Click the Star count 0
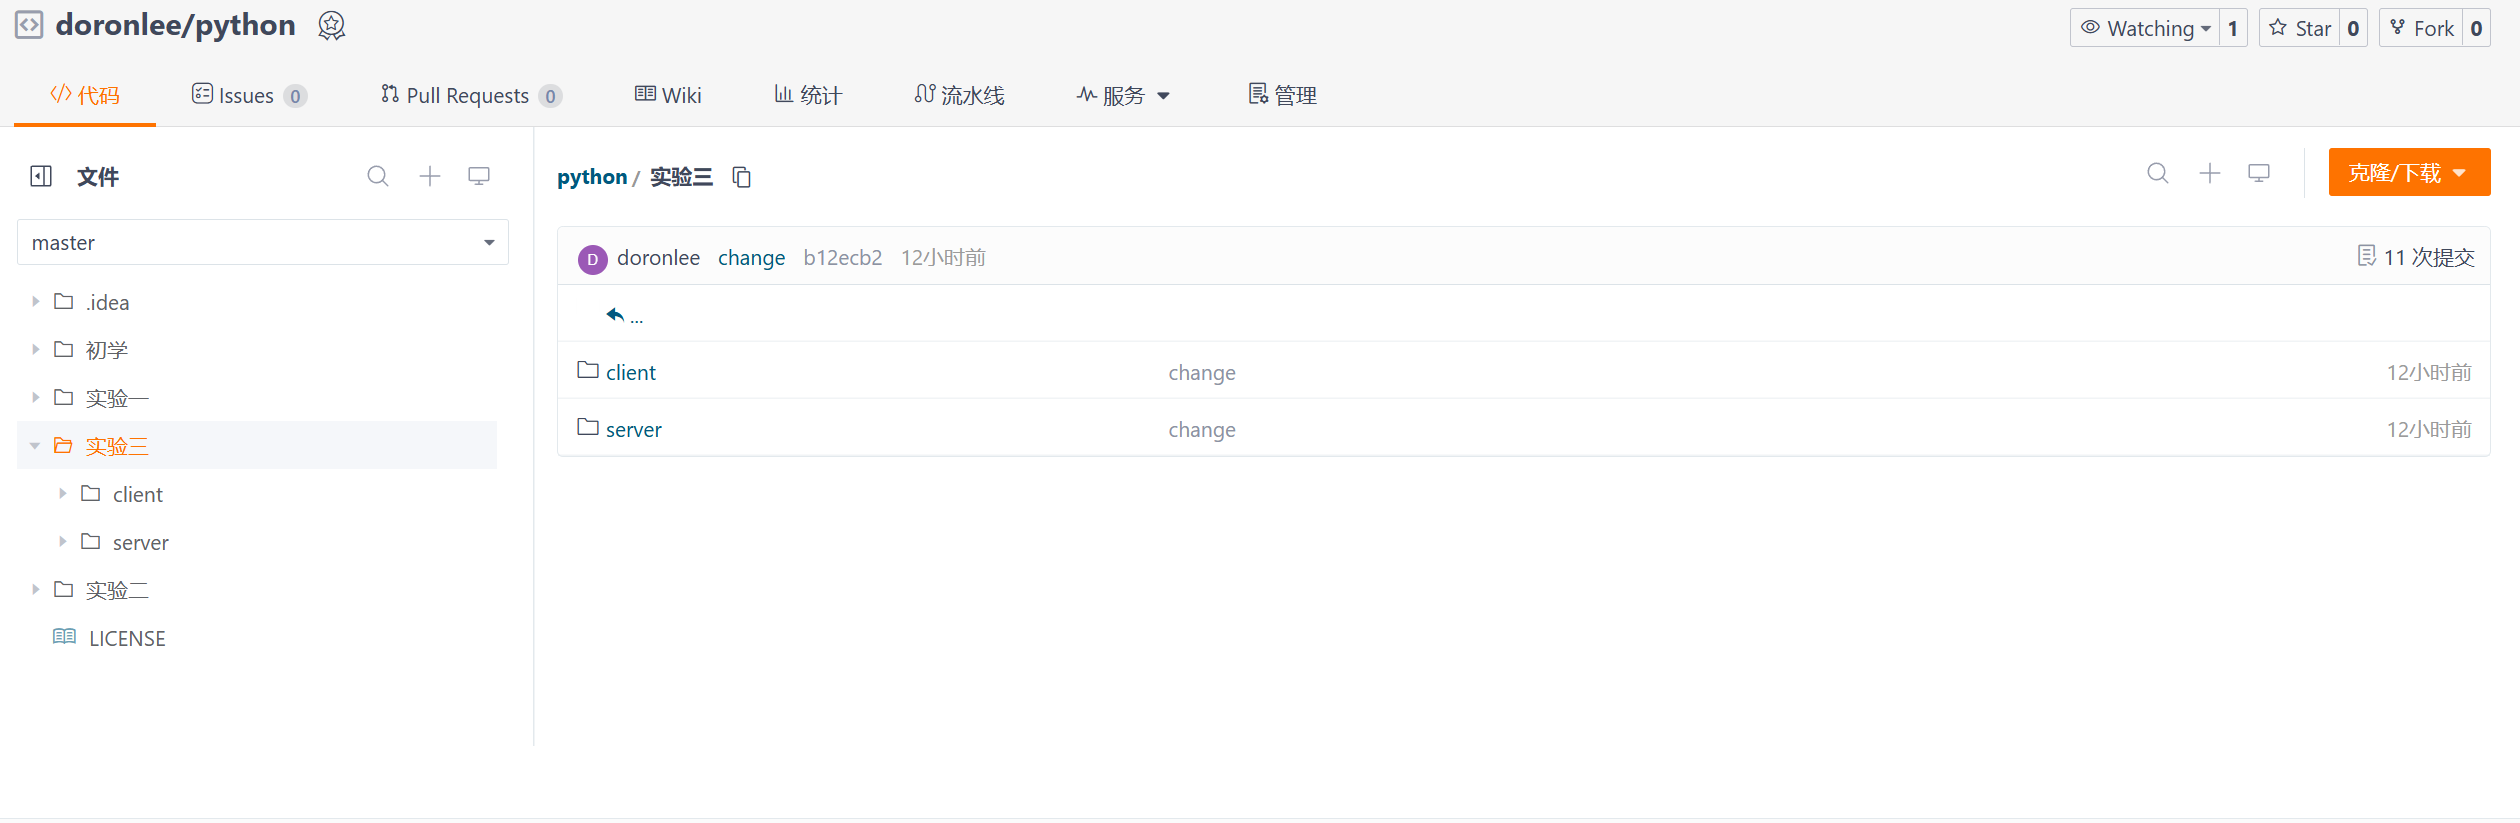The image size is (2520, 823). point(2354,28)
